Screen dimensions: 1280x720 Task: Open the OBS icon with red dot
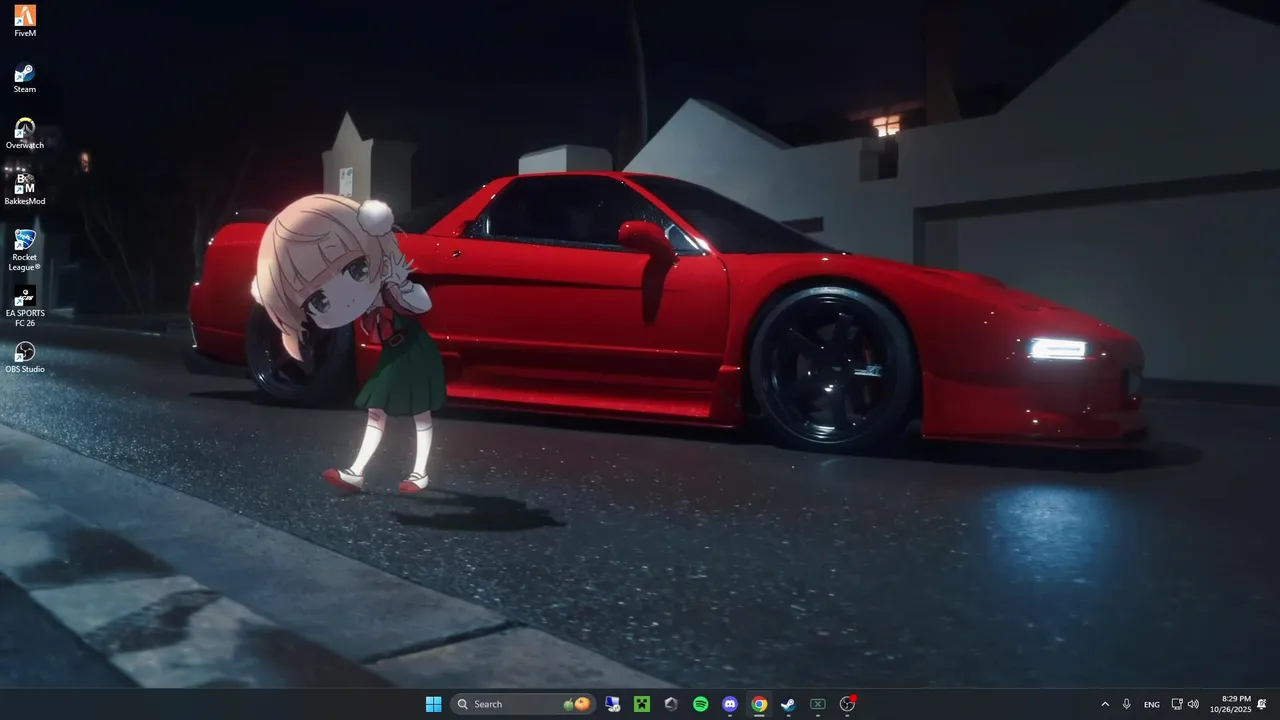(848, 704)
